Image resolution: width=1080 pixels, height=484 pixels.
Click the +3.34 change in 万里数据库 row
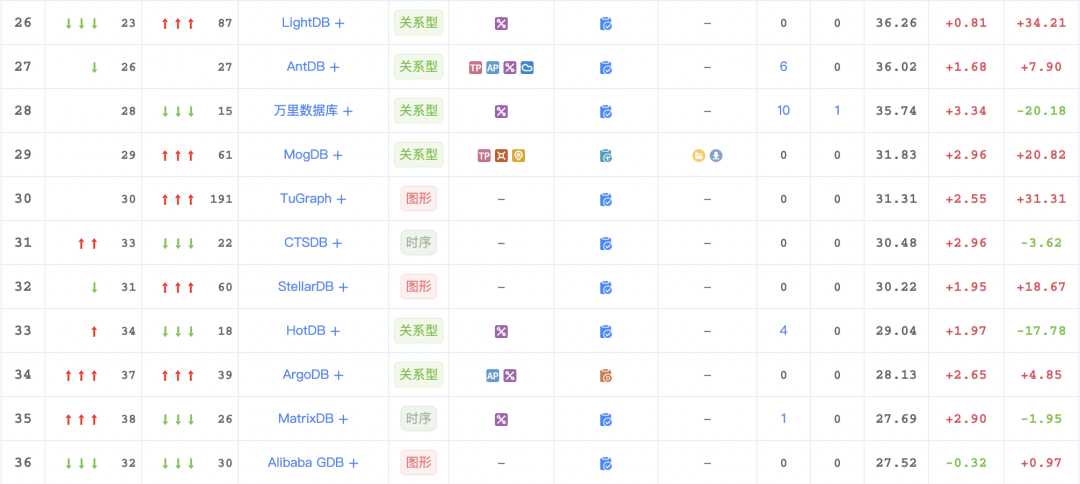tap(966, 111)
